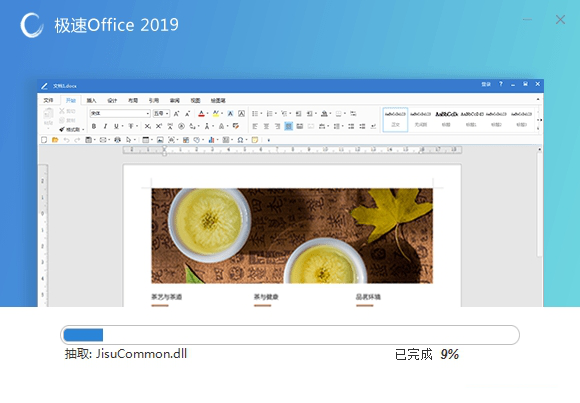
Task: Close the 极速Office 2019 installer window
Action: click(x=560, y=20)
